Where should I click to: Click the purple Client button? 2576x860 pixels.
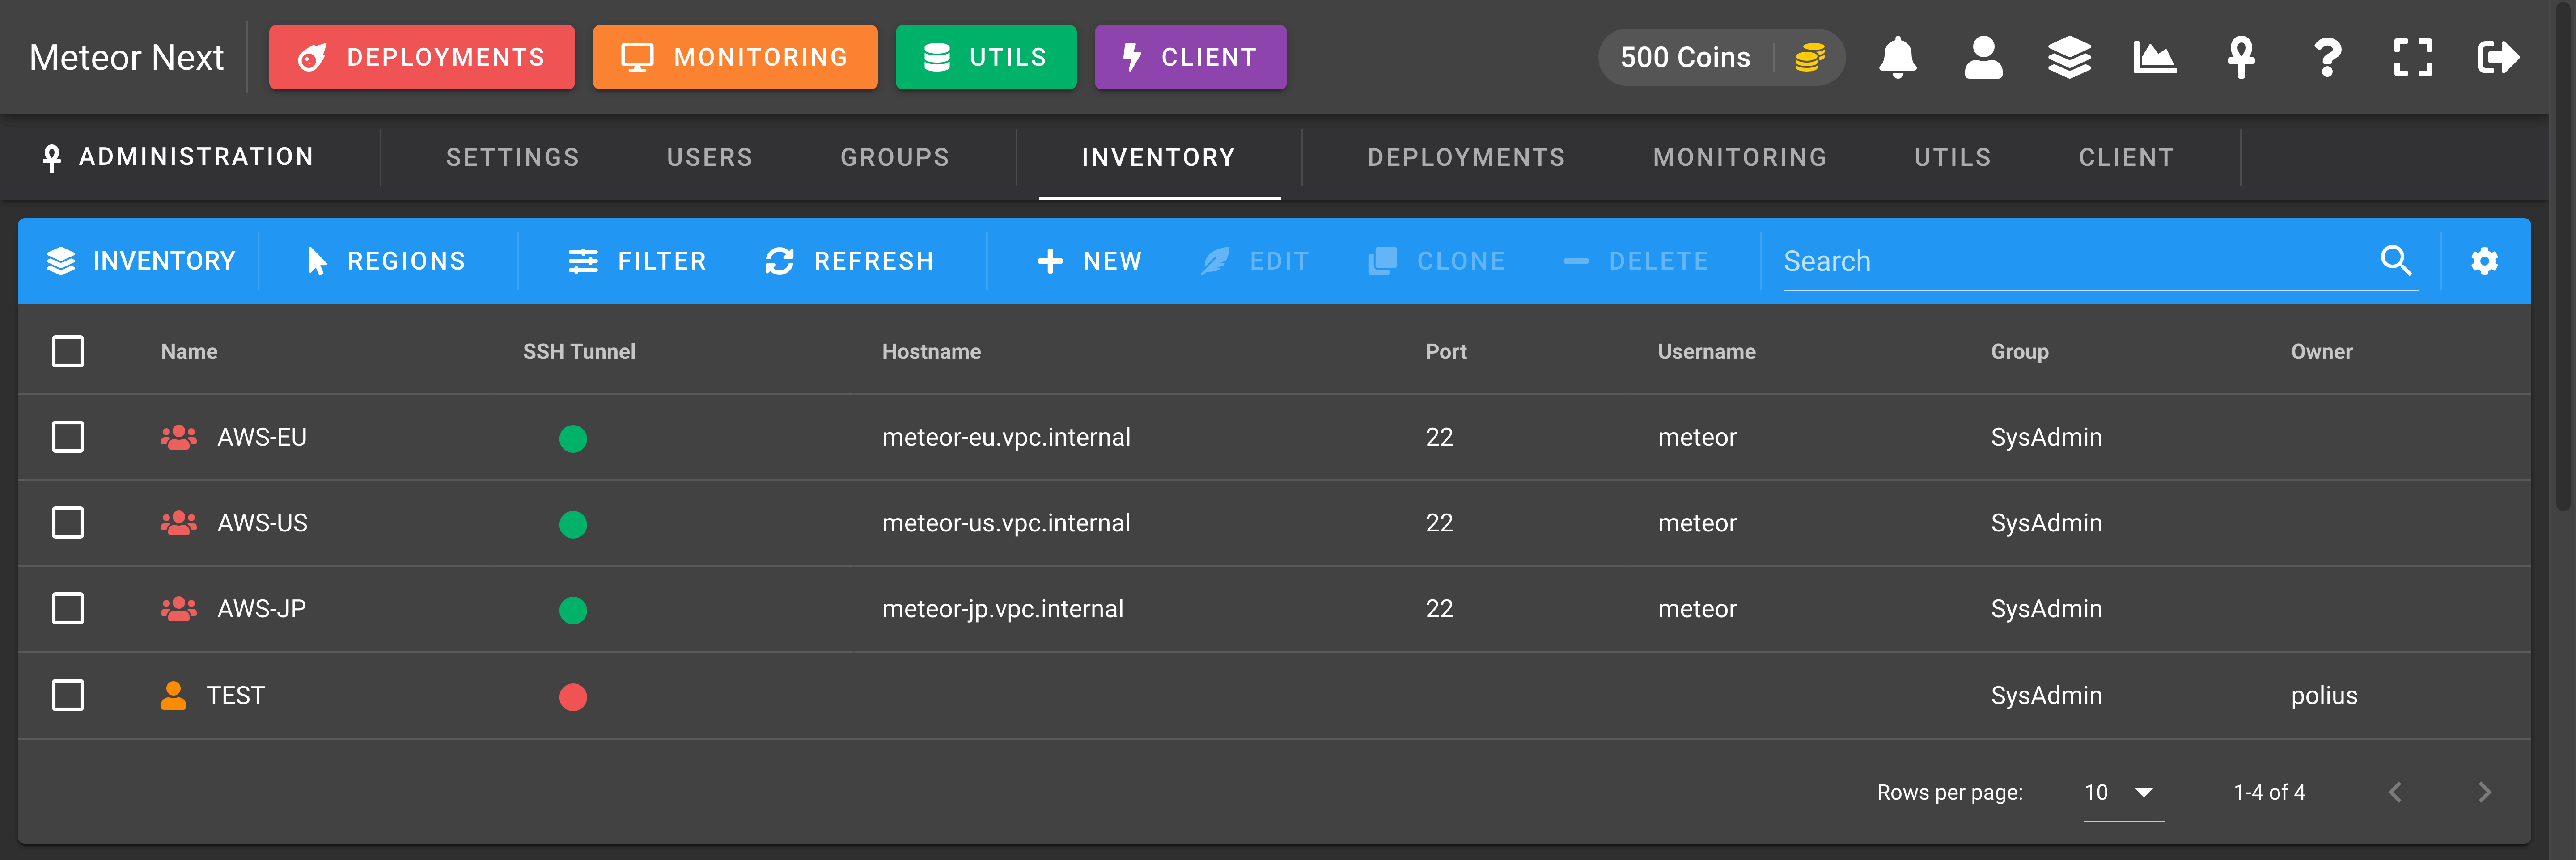[x=1190, y=57]
